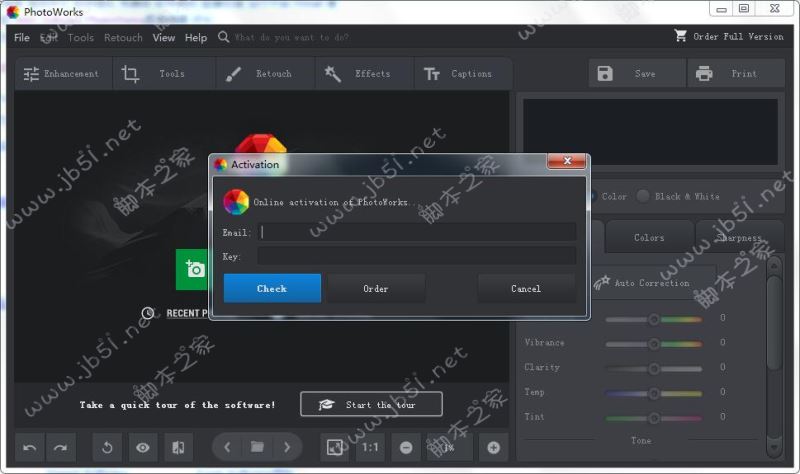Open the Colors tab in right panel
The width and height of the screenshot is (800, 474).
point(649,237)
